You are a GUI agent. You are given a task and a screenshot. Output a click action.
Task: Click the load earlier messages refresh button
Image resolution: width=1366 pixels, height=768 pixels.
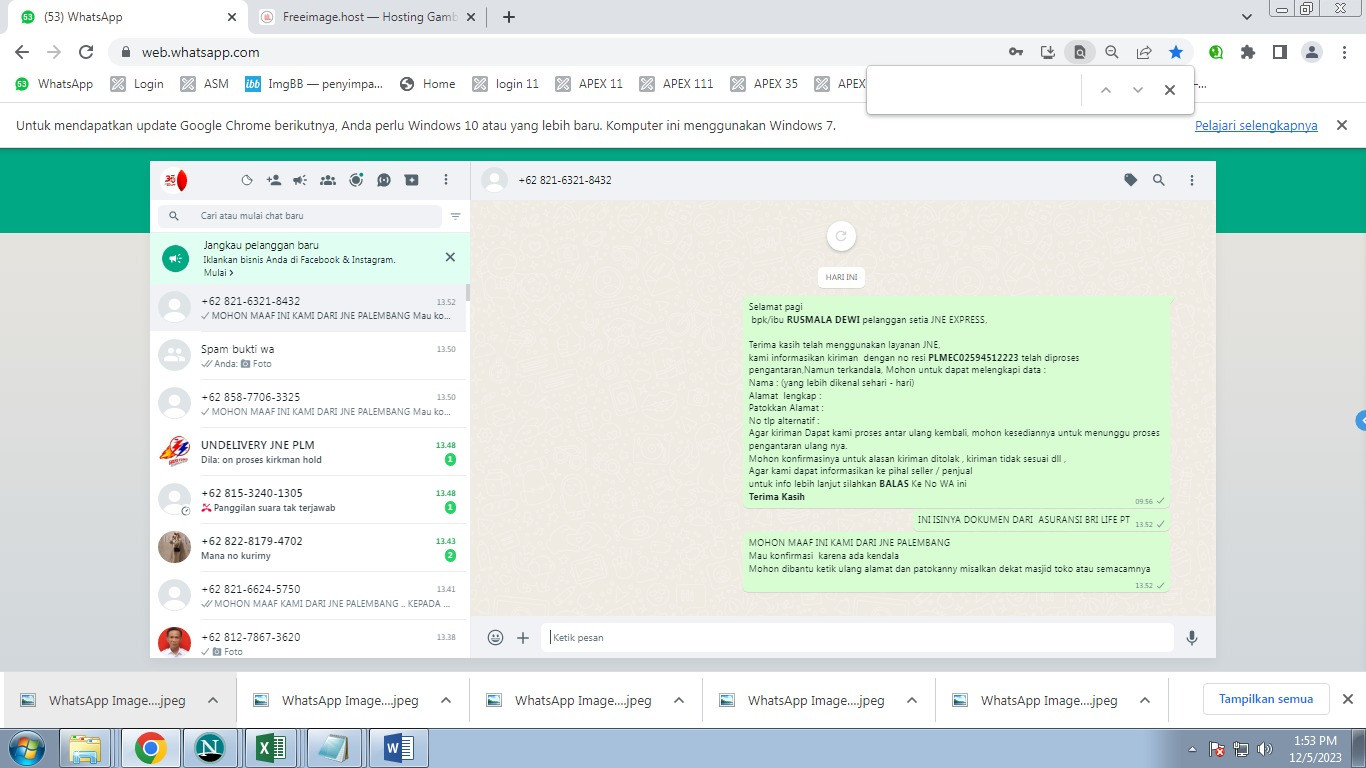click(x=841, y=236)
